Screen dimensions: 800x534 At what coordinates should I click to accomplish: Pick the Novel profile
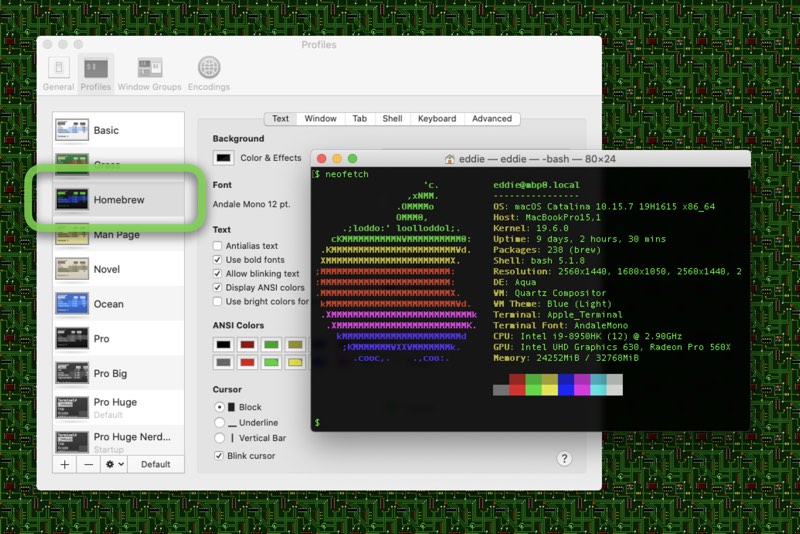118,269
